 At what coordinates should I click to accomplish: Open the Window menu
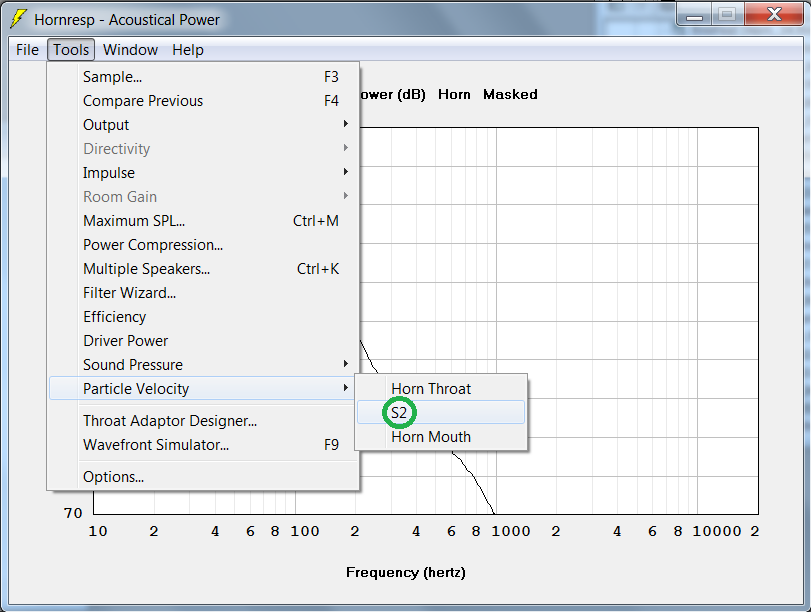click(x=130, y=50)
